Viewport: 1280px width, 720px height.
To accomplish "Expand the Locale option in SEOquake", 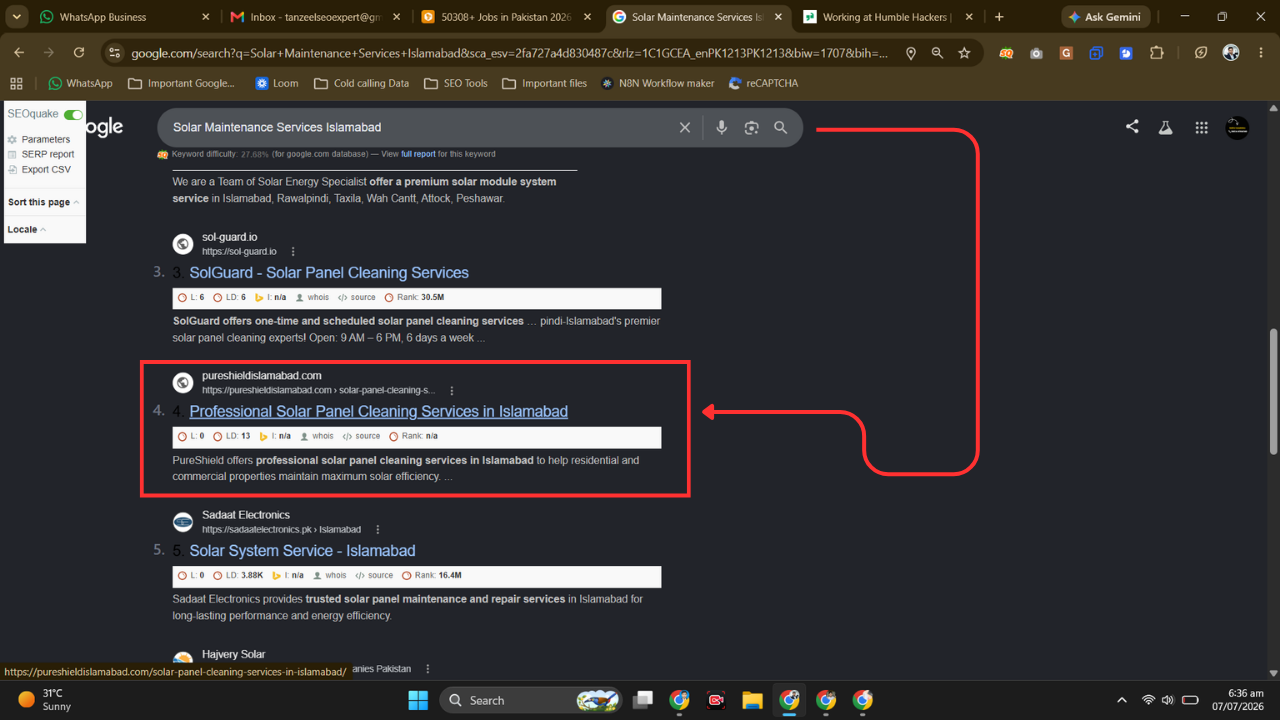I will (27, 229).
